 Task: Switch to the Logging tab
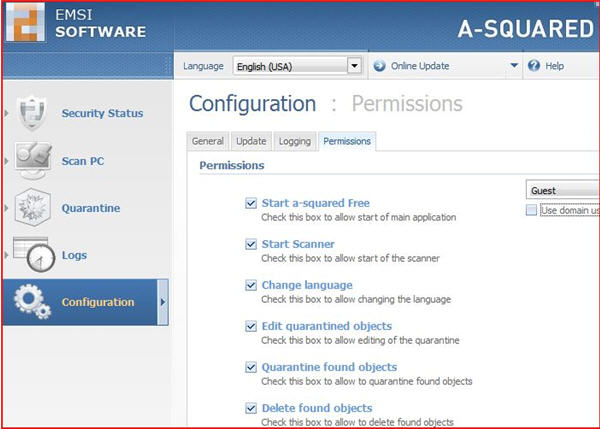pyautogui.click(x=294, y=141)
